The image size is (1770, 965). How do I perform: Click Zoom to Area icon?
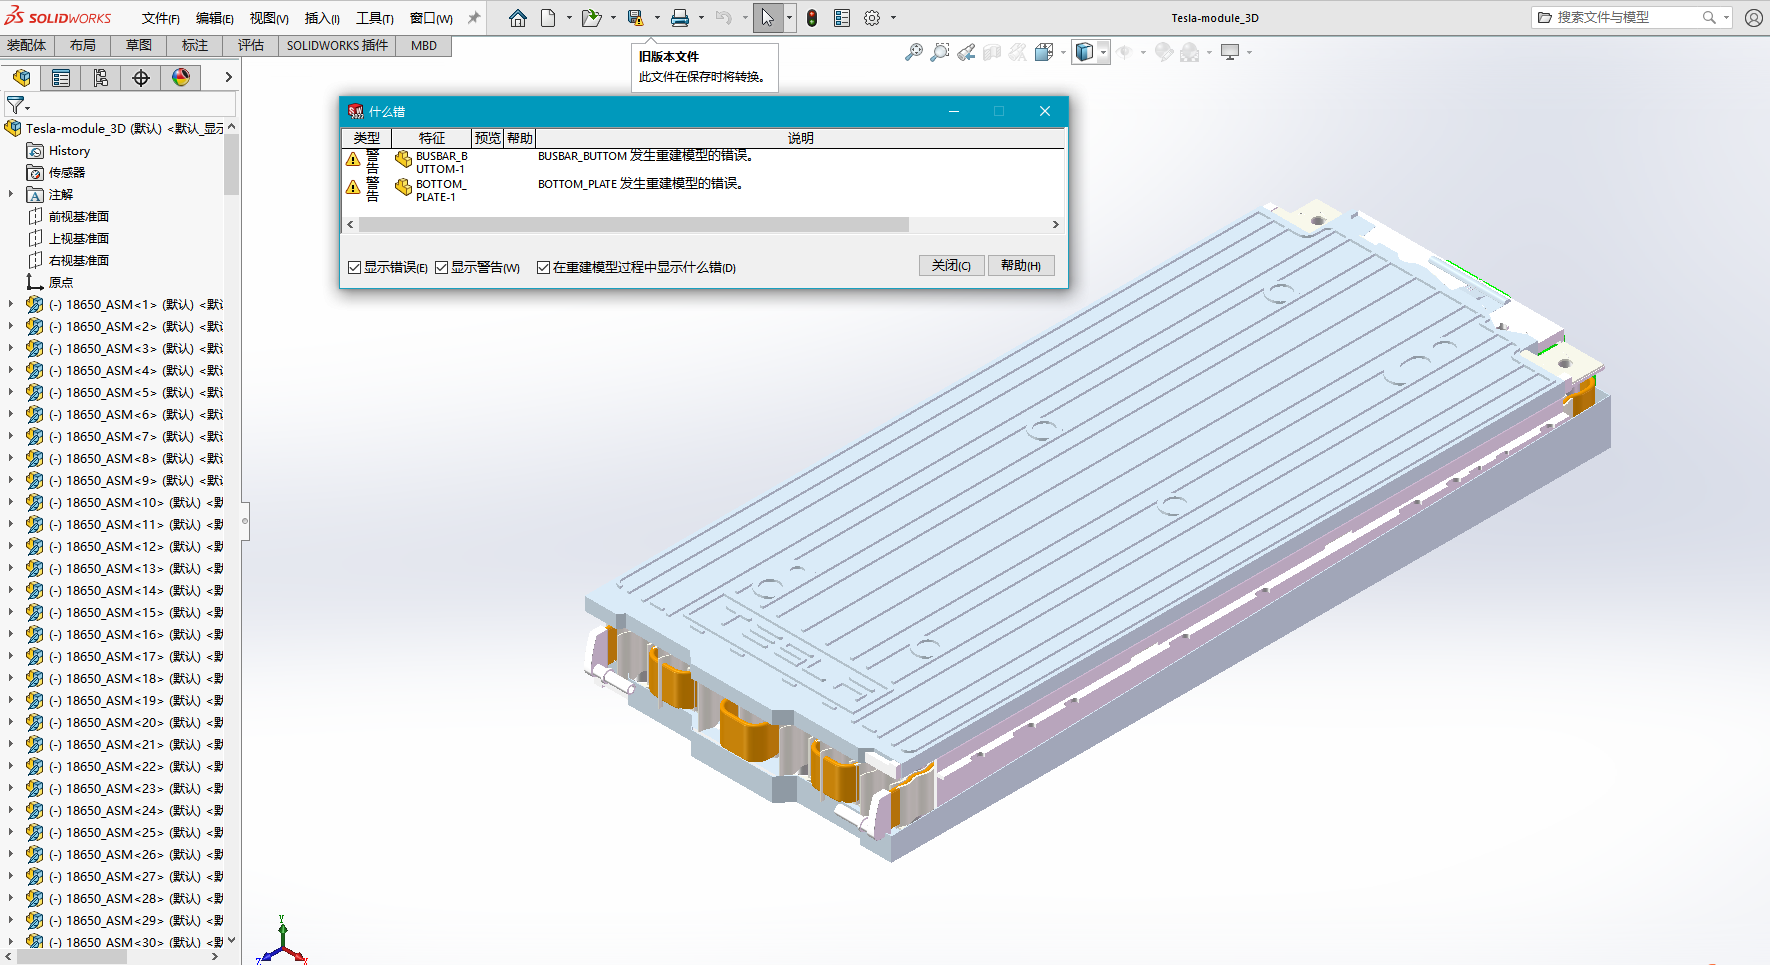click(940, 52)
